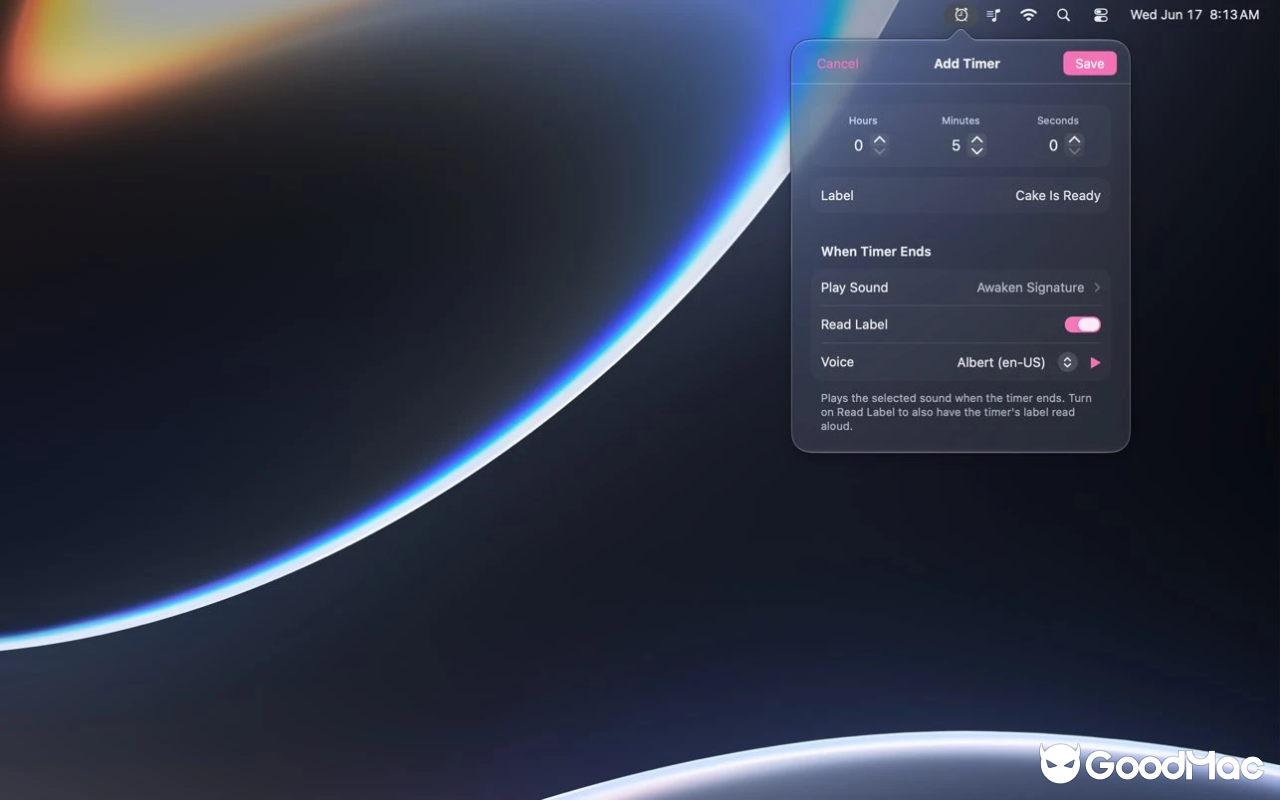Viewport: 1280px width, 800px height.
Task: Open the Play Sound Awaken Signature row
Action: 960,287
